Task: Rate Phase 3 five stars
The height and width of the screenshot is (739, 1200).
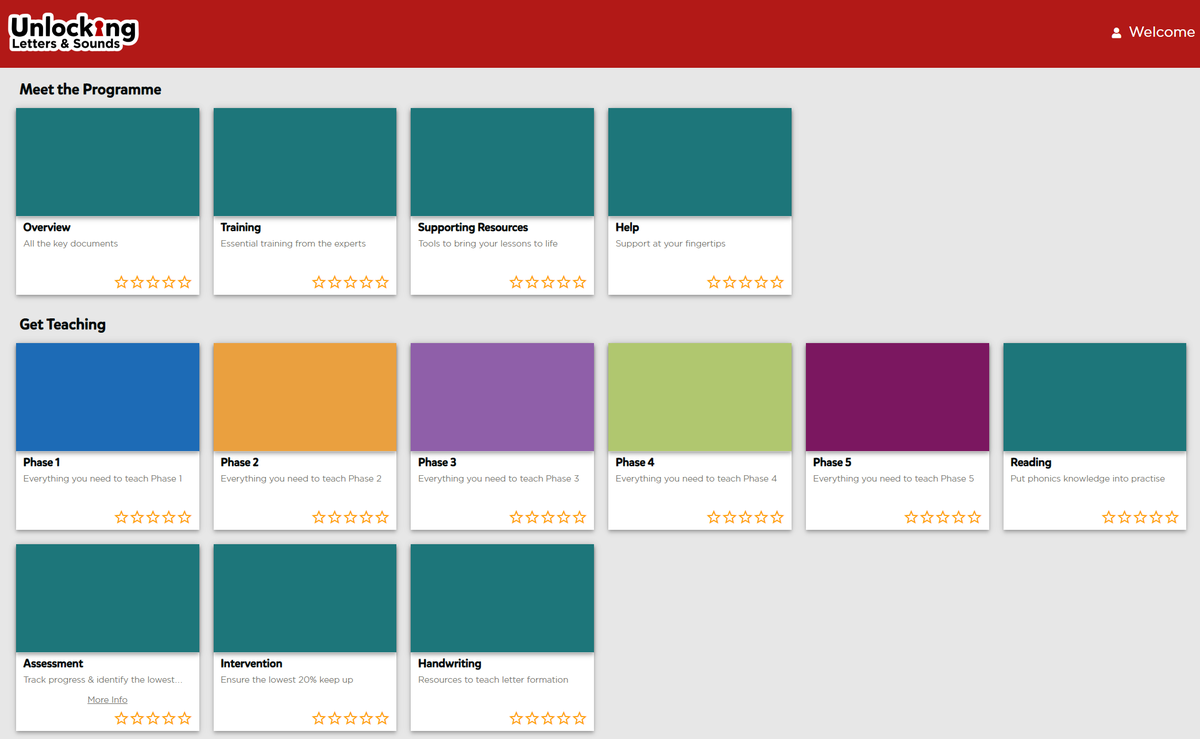Action: pyautogui.click(x=580, y=518)
